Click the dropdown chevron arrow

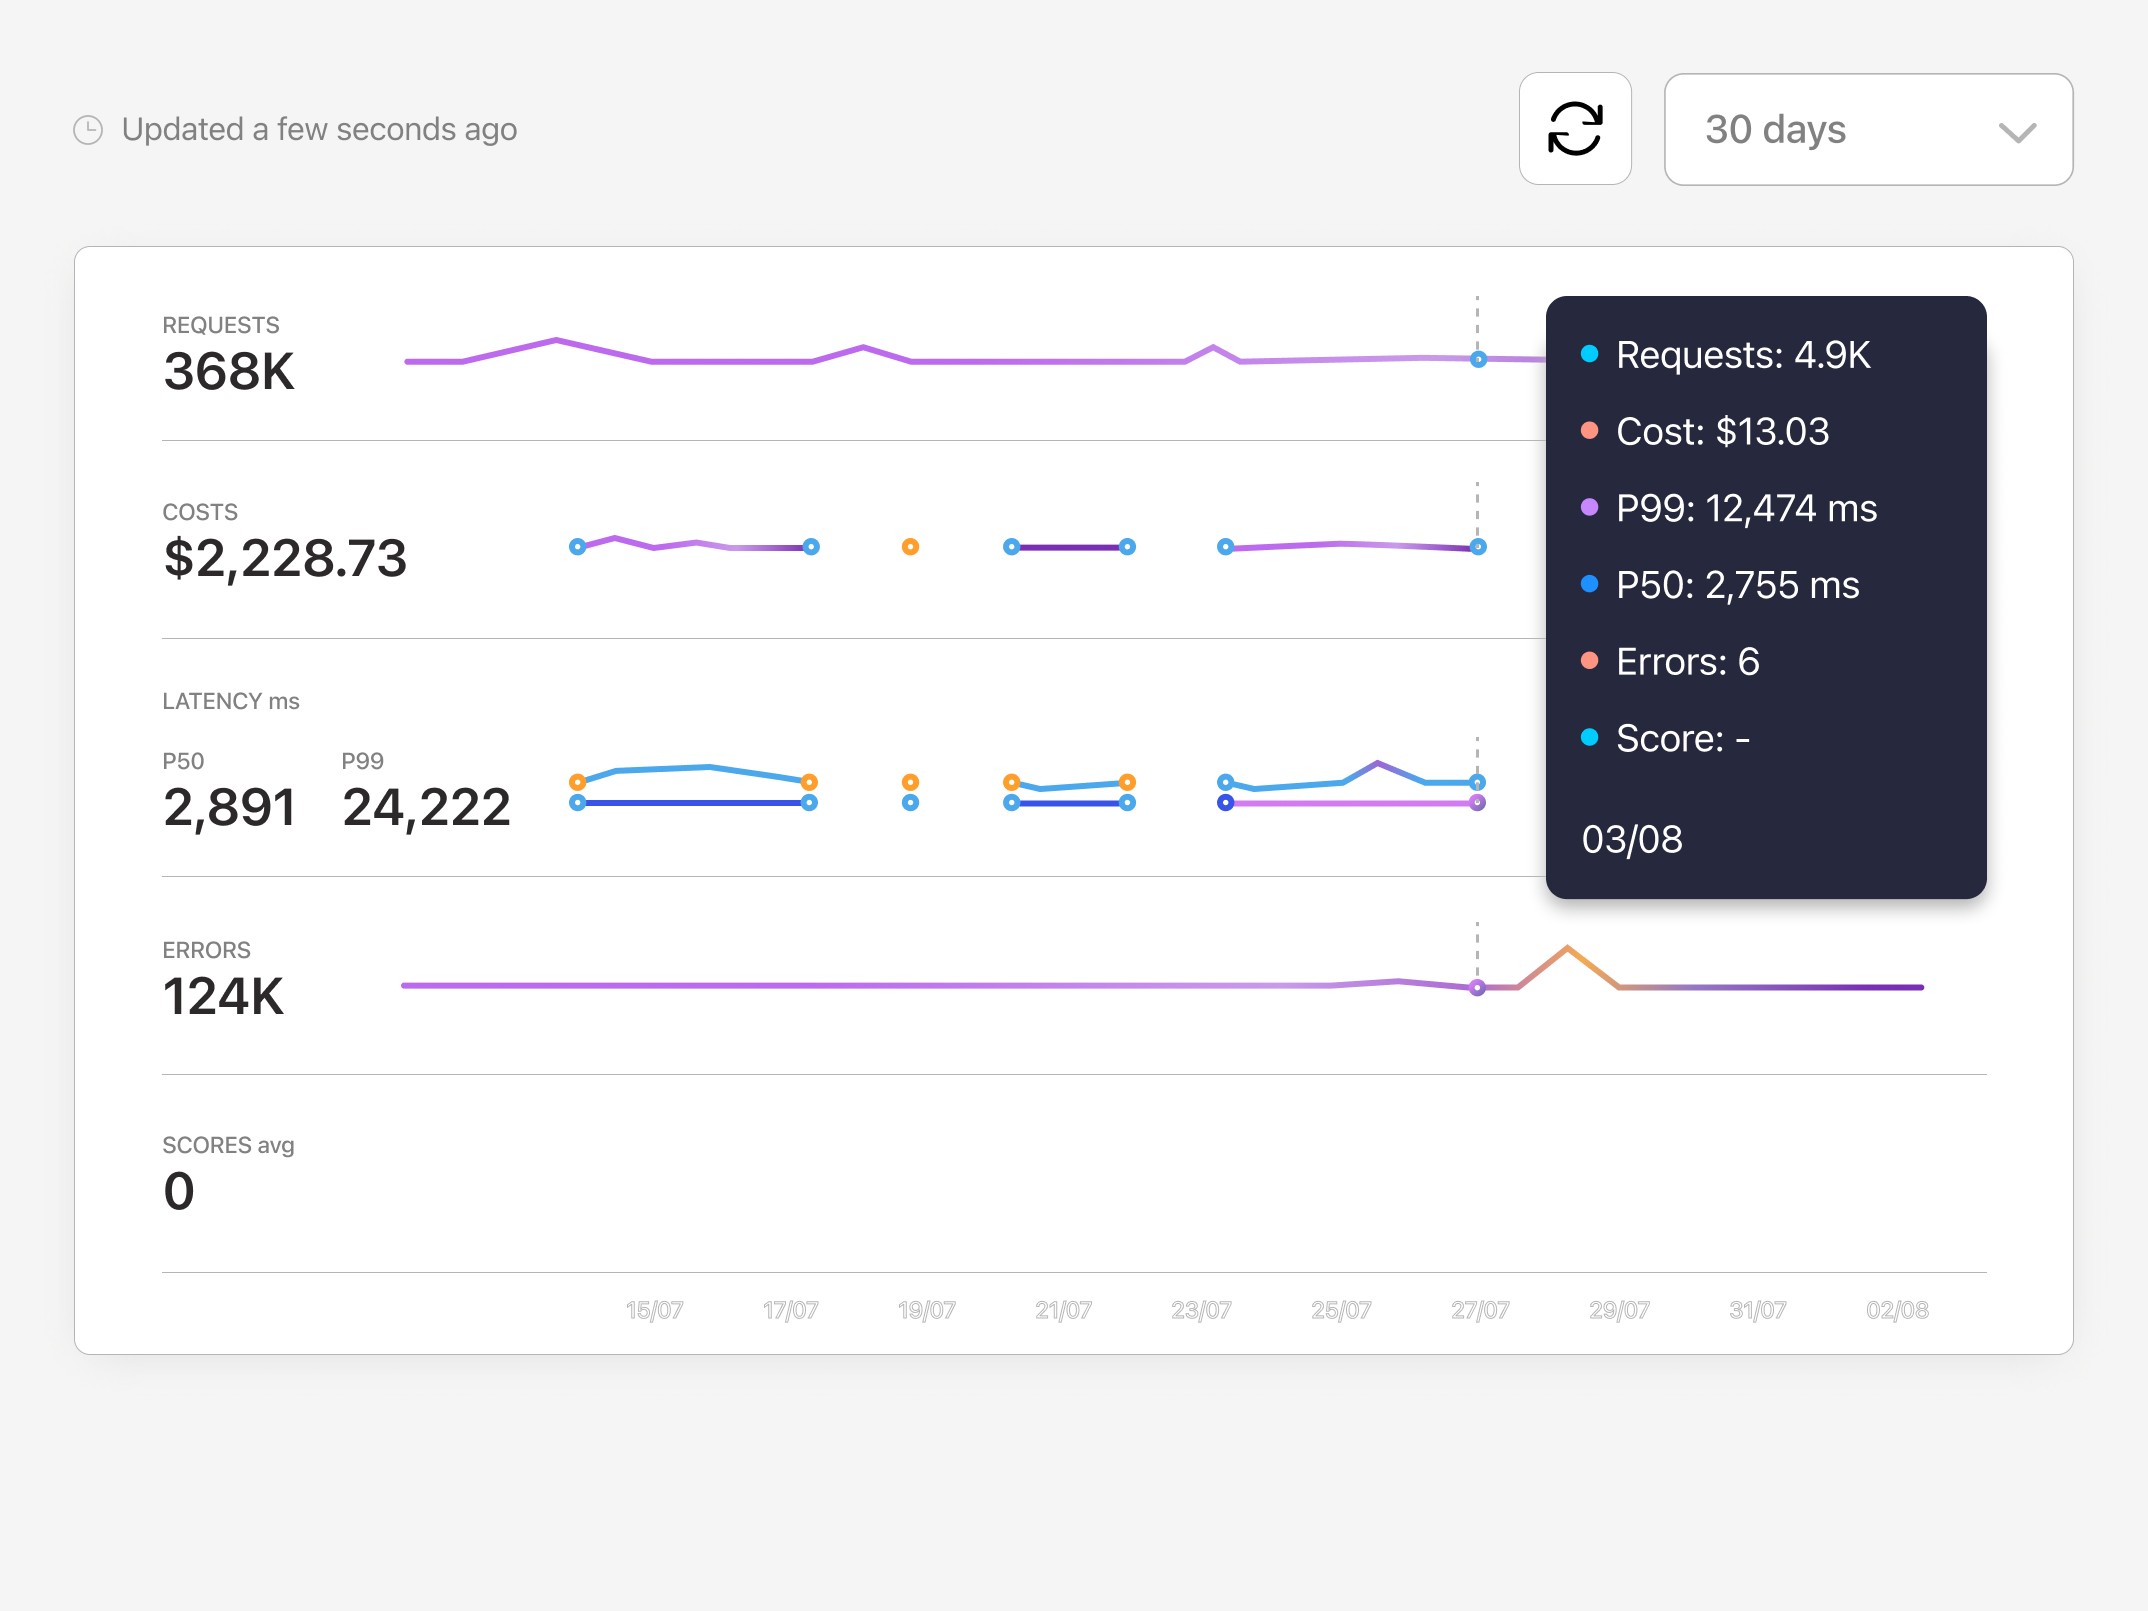[2017, 132]
